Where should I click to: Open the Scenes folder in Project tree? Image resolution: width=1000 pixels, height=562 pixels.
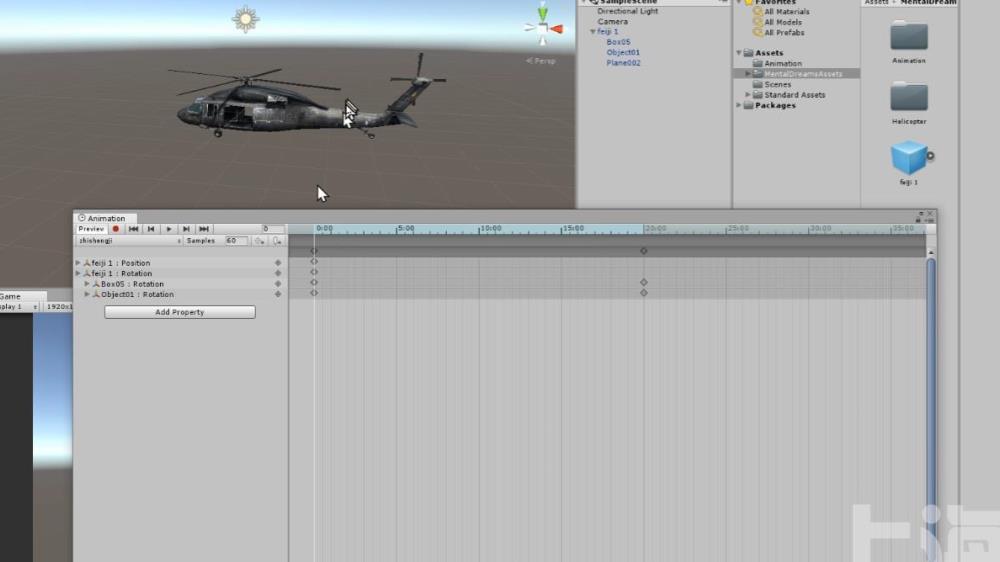pos(777,84)
